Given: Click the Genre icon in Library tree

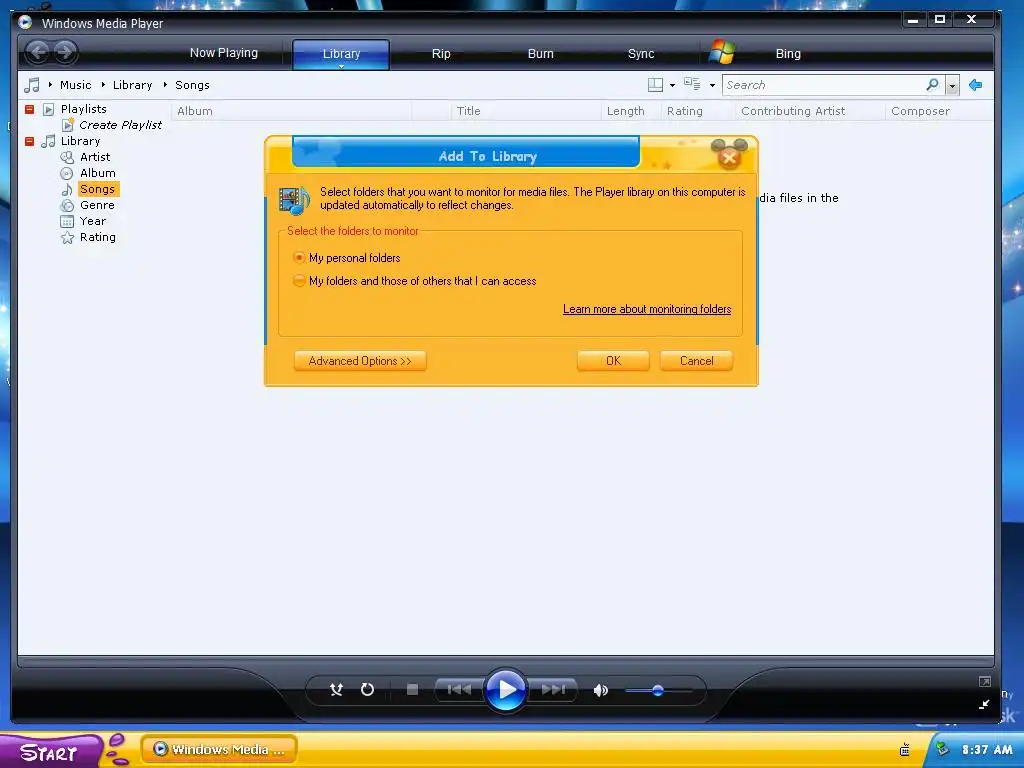Looking at the screenshot, I should pos(67,206).
